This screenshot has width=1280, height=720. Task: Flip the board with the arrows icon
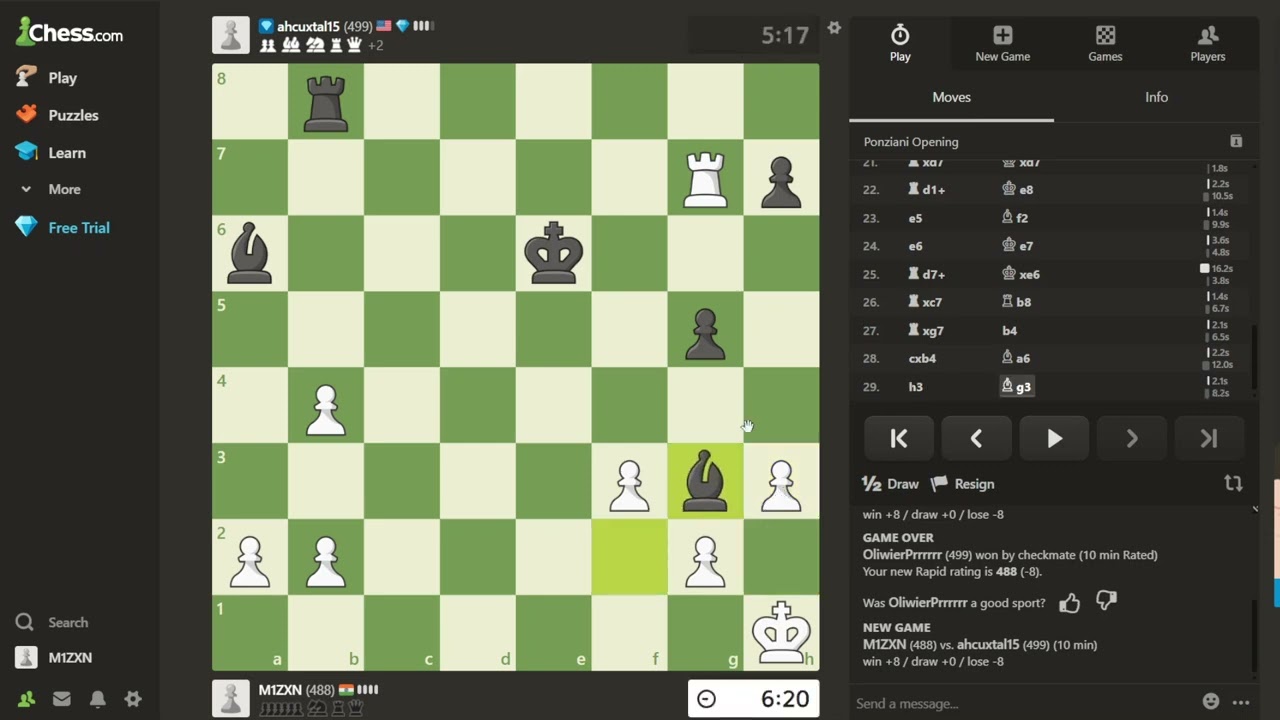coord(1233,483)
